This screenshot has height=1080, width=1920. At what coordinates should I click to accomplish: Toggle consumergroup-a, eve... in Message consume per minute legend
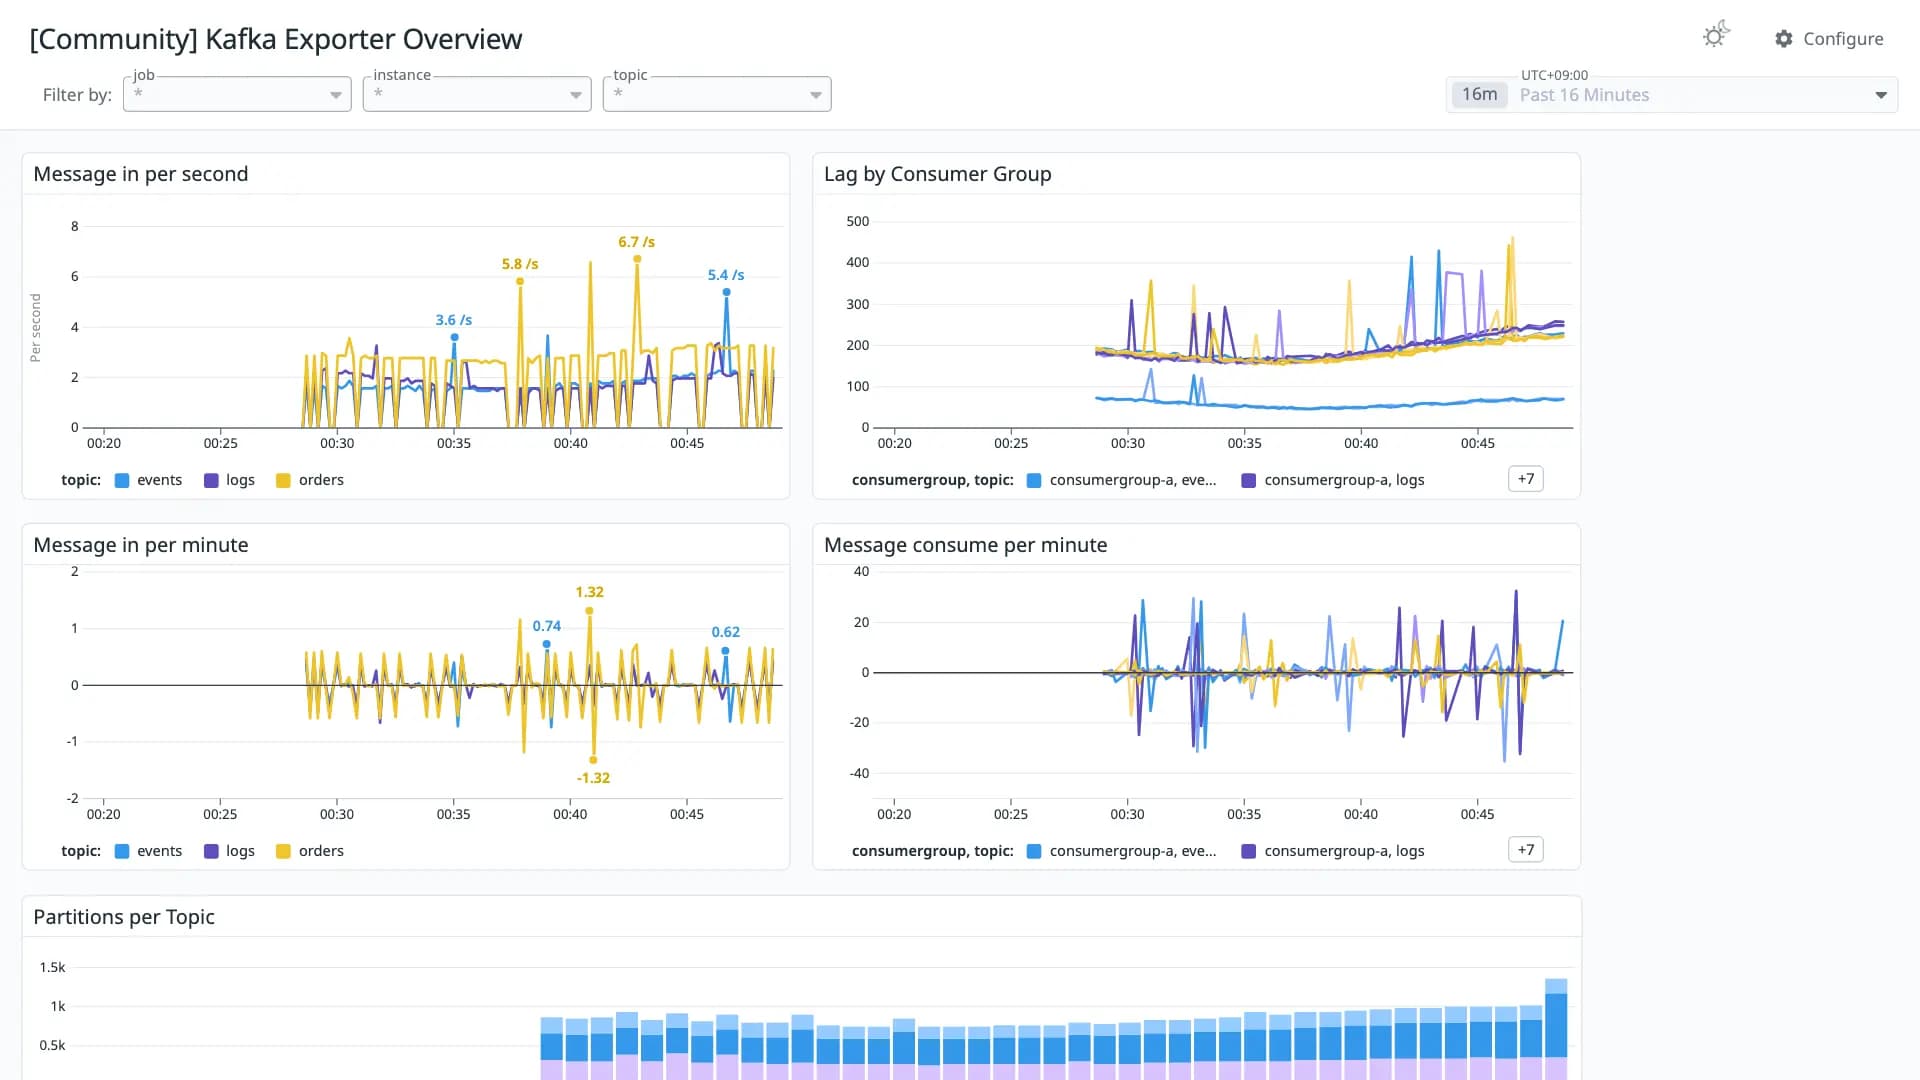coord(1122,851)
